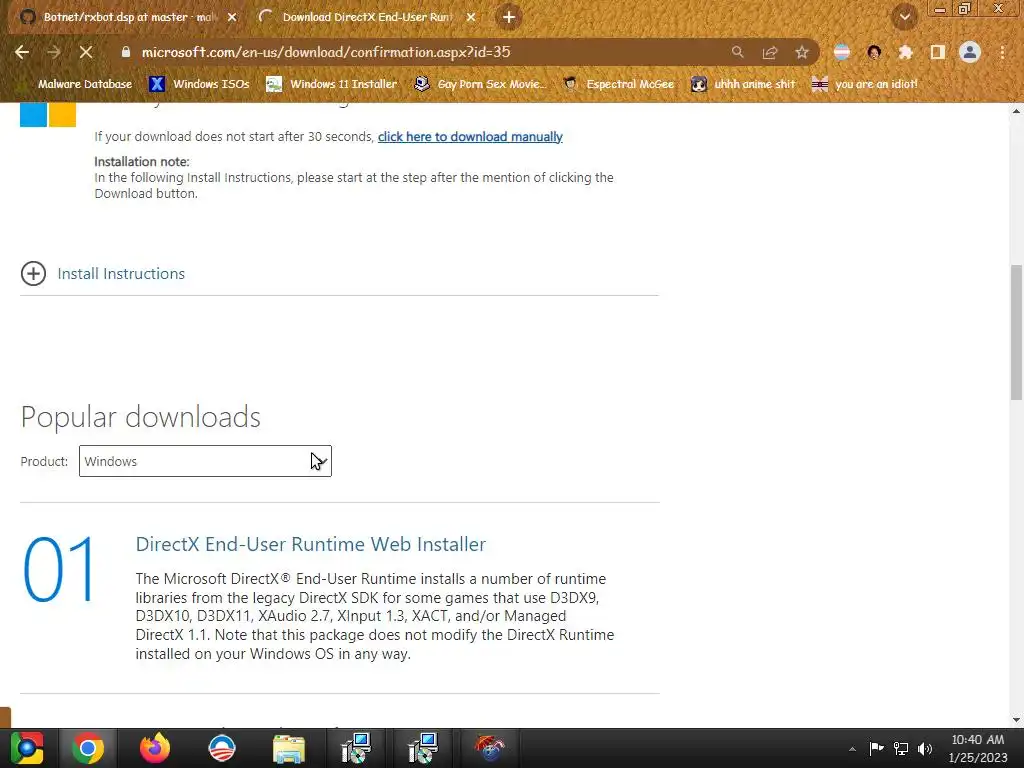Go back to the previous page
Viewport: 1024px width, 768px height.
click(22, 52)
